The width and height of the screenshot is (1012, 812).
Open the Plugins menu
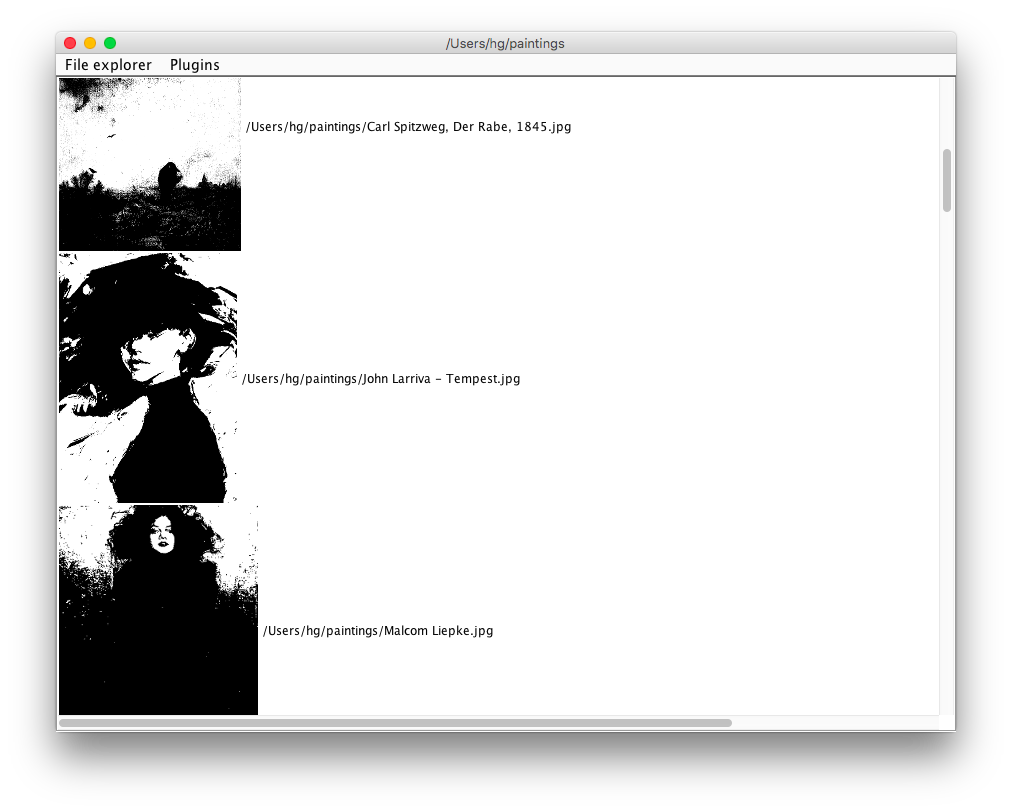(194, 65)
